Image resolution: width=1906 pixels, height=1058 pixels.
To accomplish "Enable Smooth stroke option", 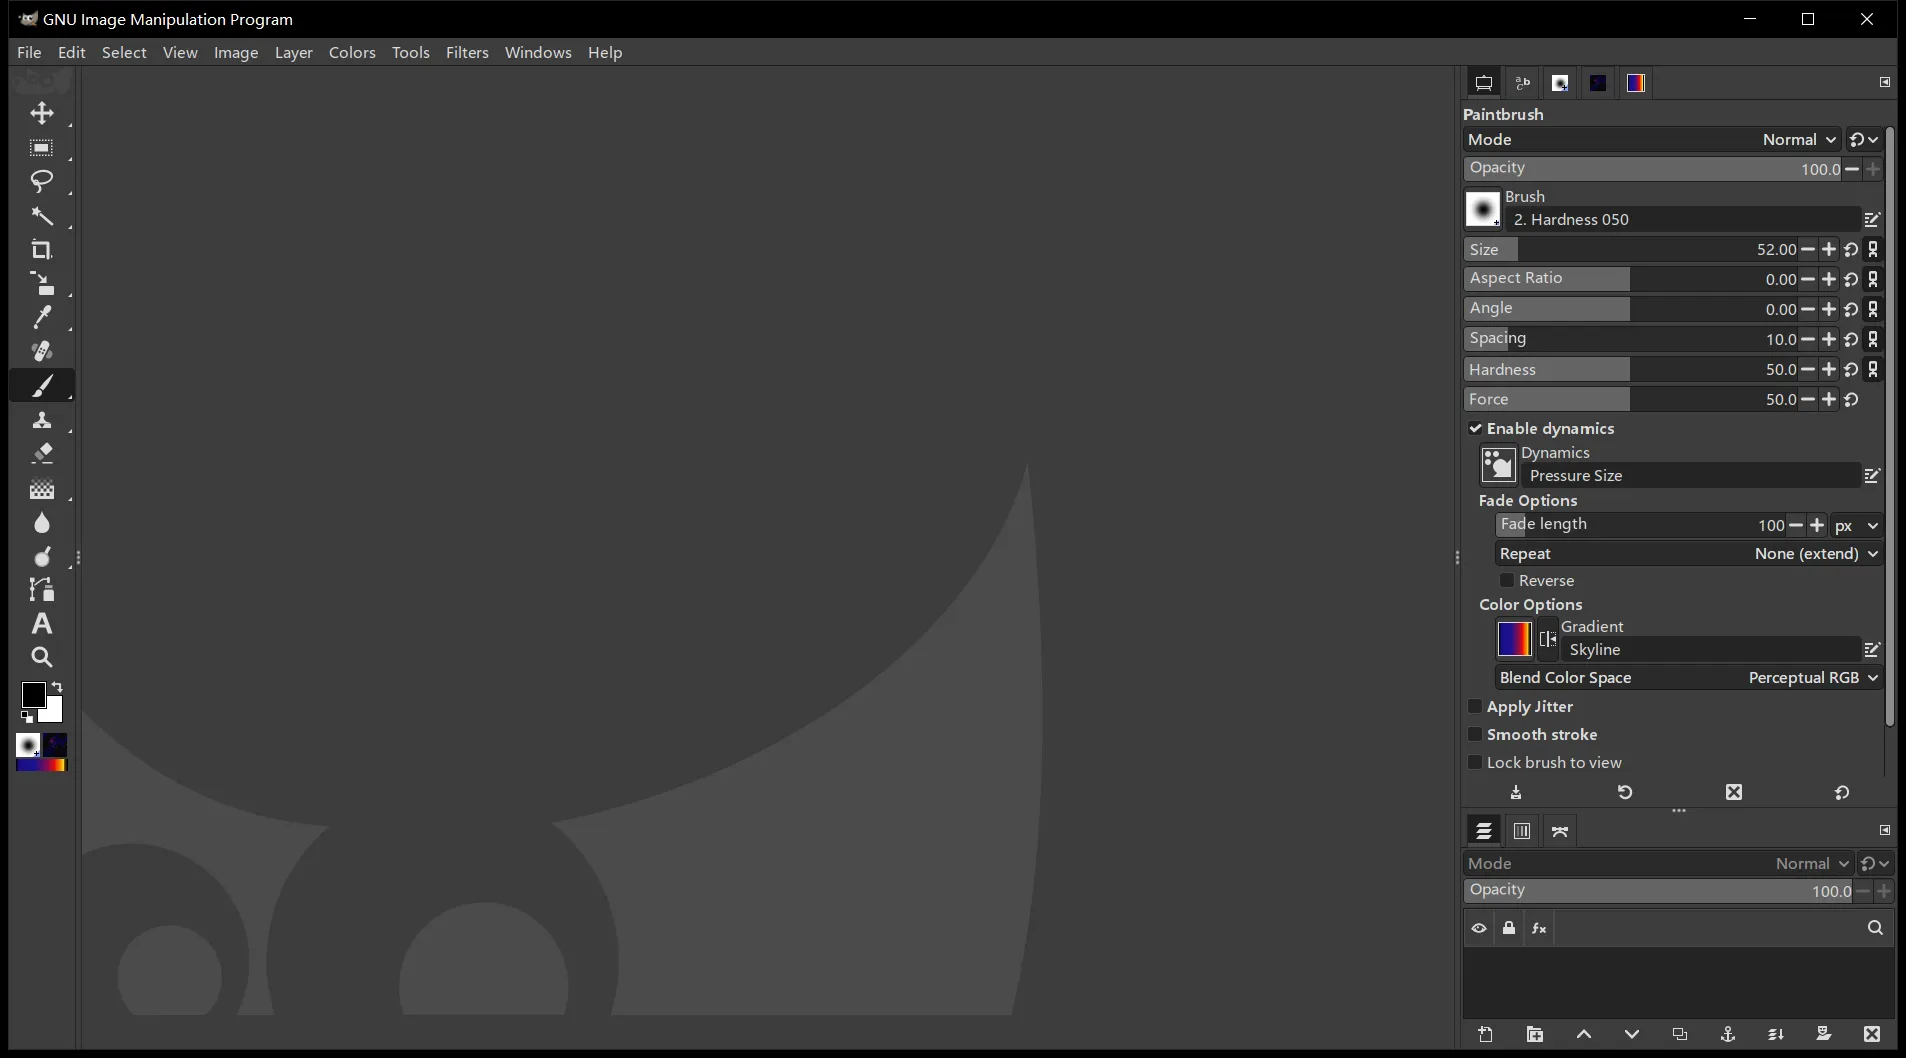I will tap(1474, 734).
